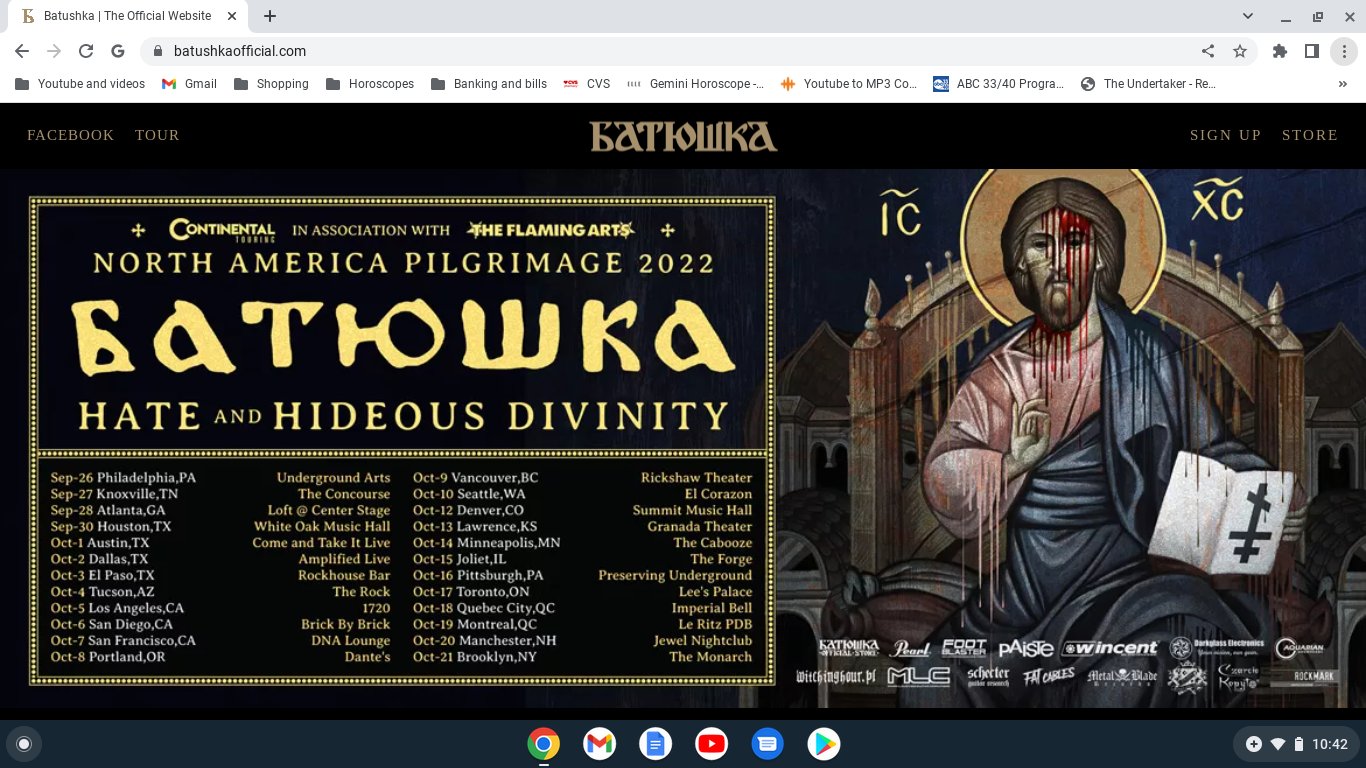Open the SIGN UP menu link
Image resolution: width=1366 pixels, height=768 pixels.
(1225, 135)
